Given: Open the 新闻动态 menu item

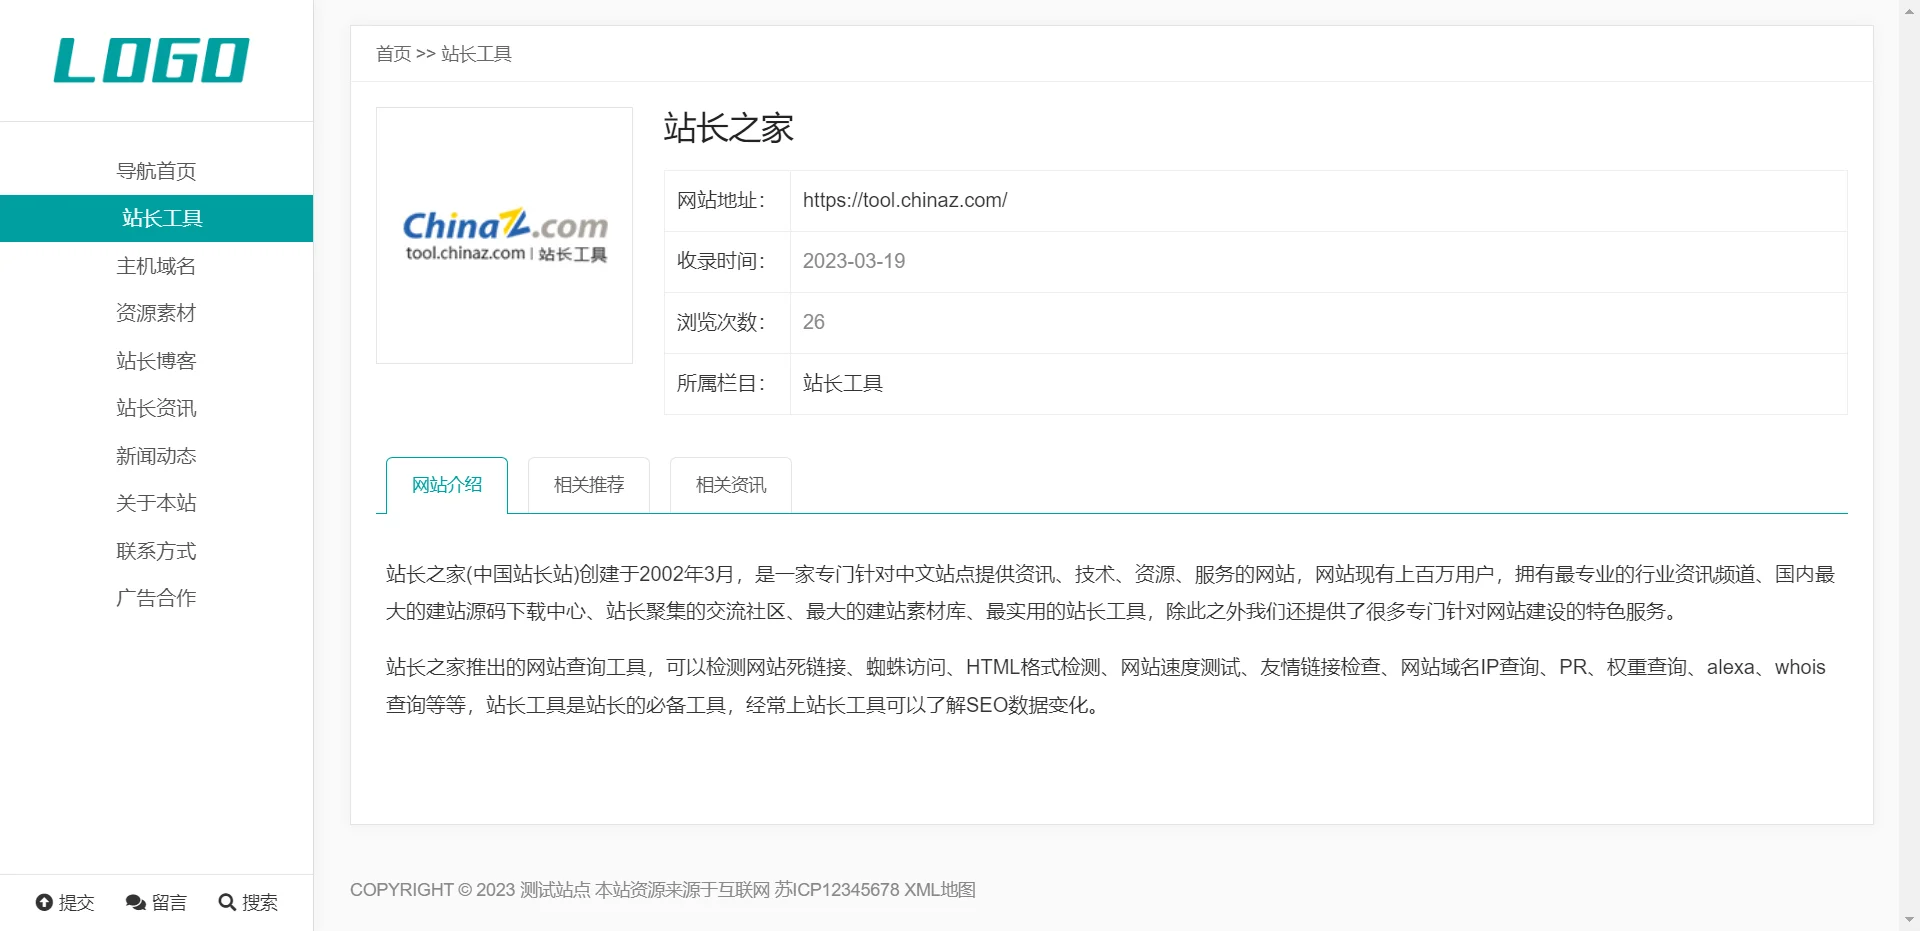Looking at the screenshot, I should 156,456.
